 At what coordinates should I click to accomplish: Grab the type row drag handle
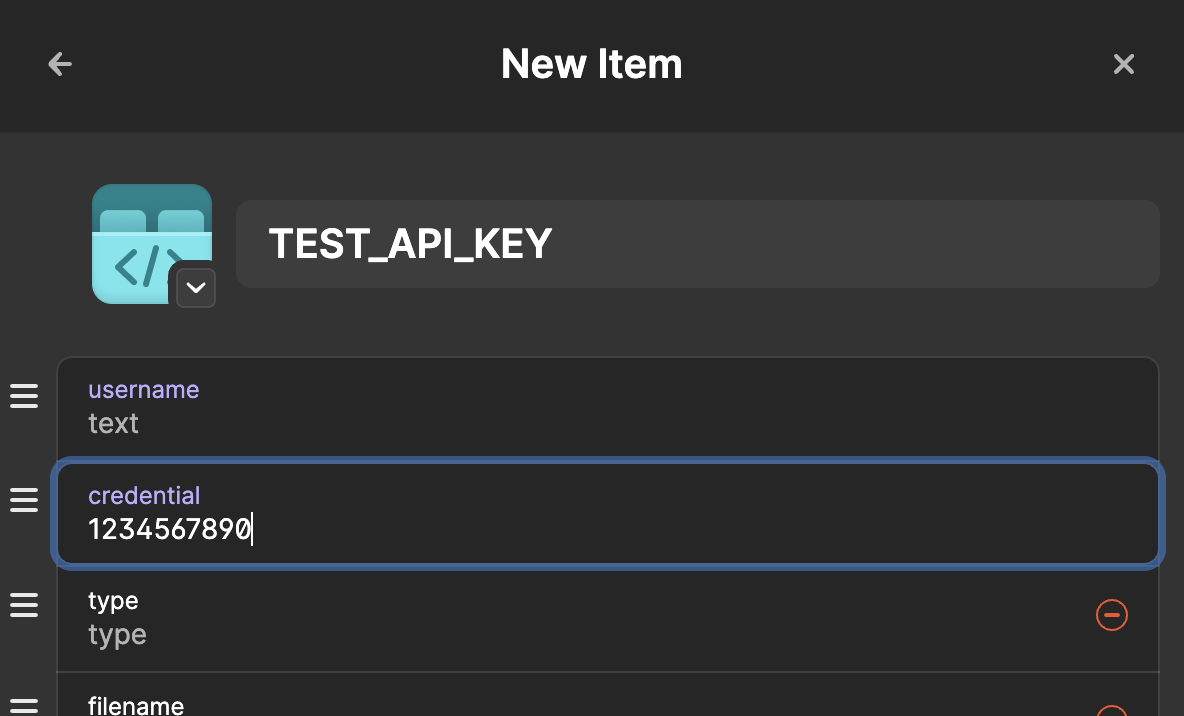pos(24,605)
